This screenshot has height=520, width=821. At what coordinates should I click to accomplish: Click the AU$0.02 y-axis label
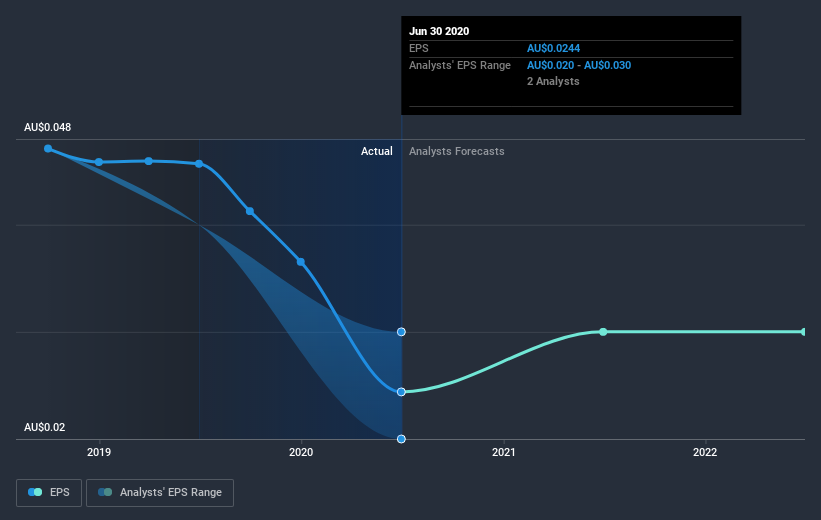[x=45, y=427]
